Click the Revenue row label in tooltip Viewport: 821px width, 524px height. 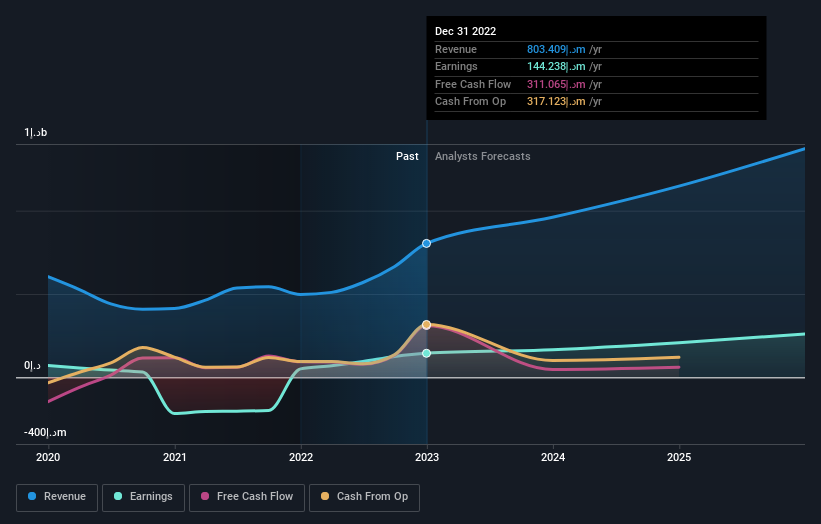(x=456, y=49)
